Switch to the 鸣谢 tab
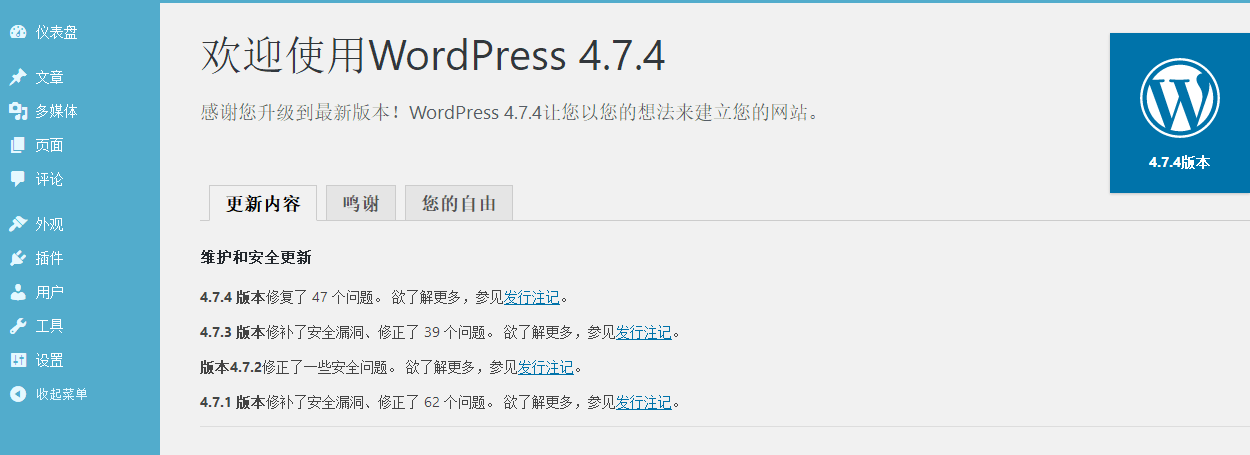The width and height of the screenshot is (1250, 455). pos(361,203)
